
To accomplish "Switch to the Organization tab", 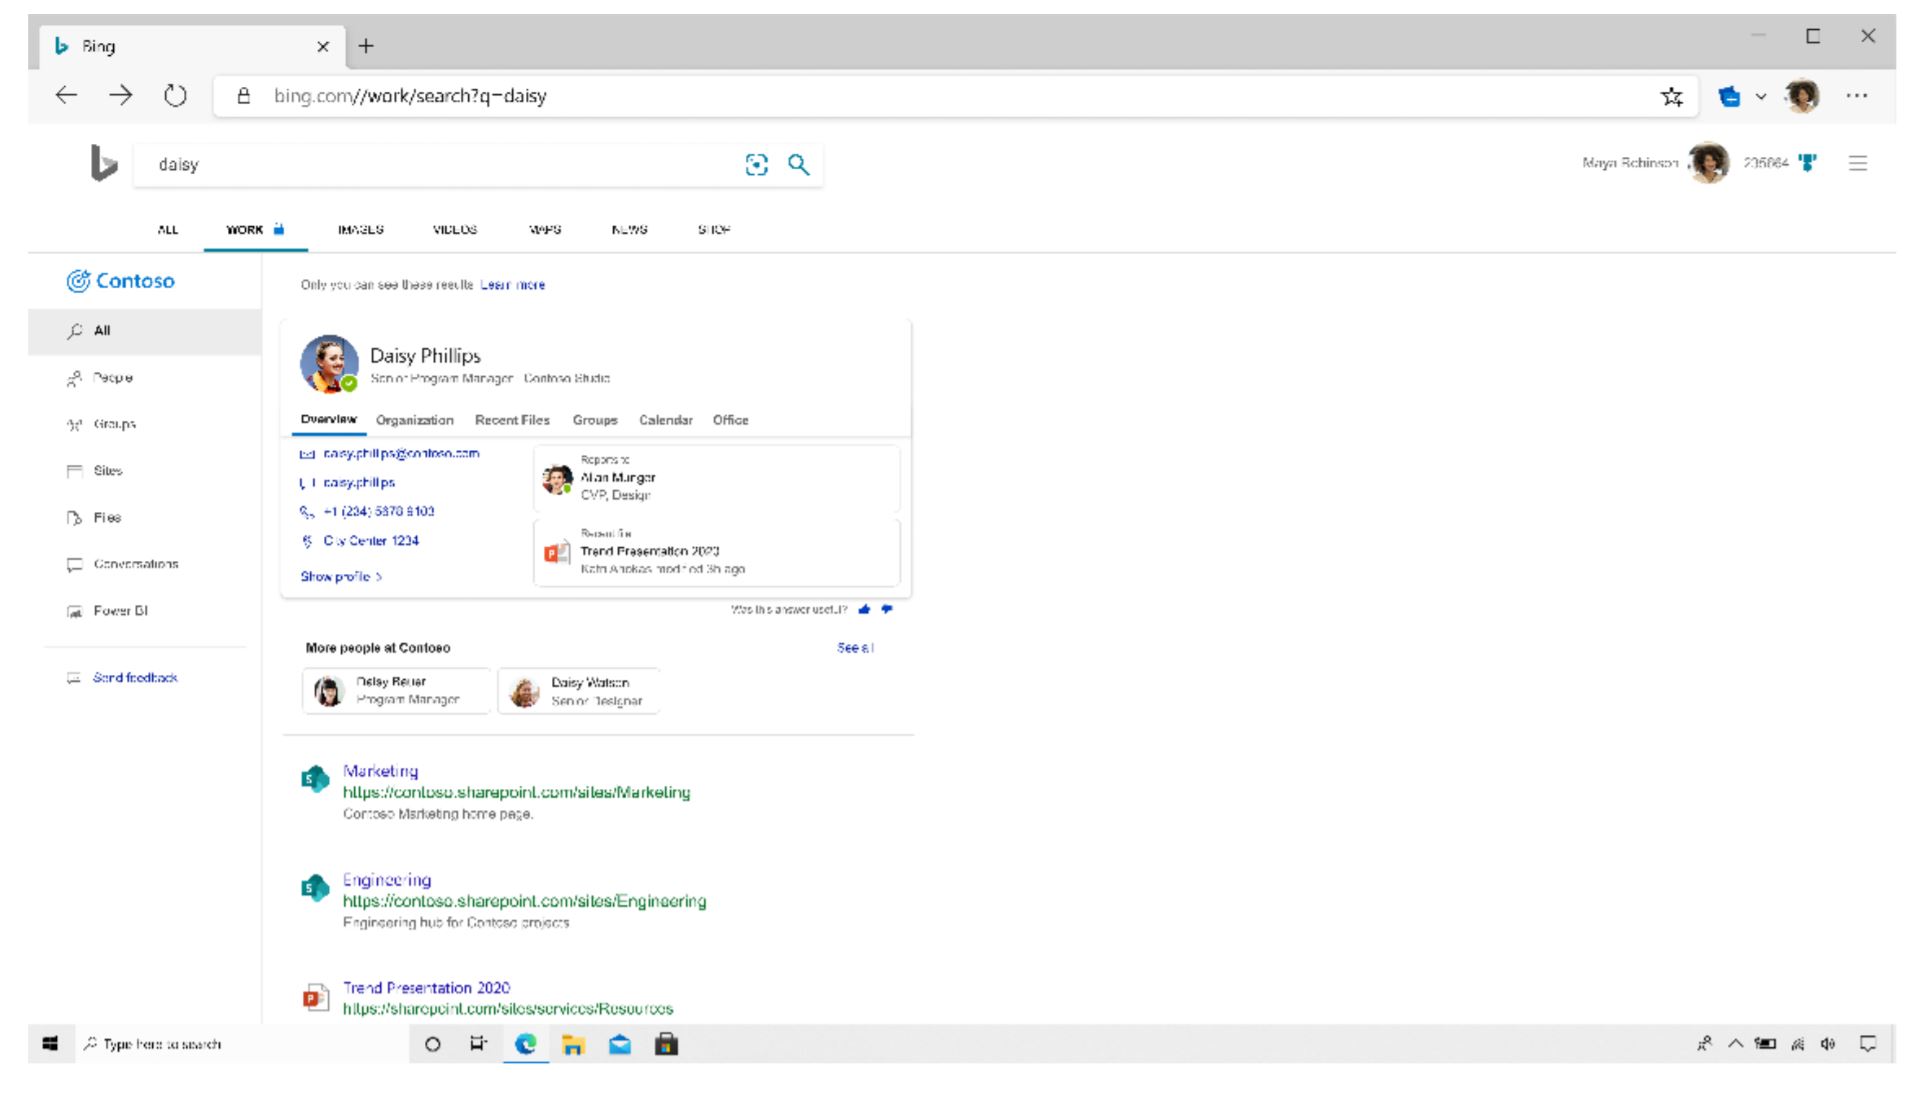I will (x=414, y=420).
